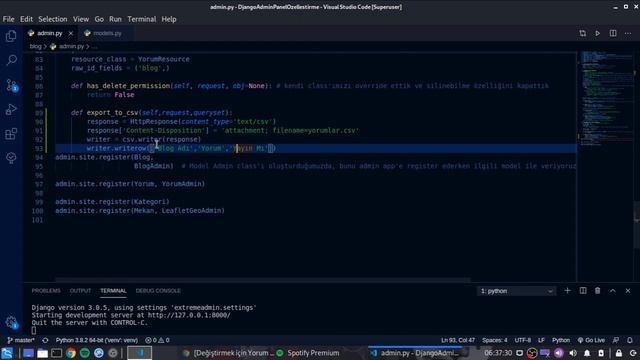
Task: Switch to Spotify Premium taskbar window
Action: click(309, 353)
